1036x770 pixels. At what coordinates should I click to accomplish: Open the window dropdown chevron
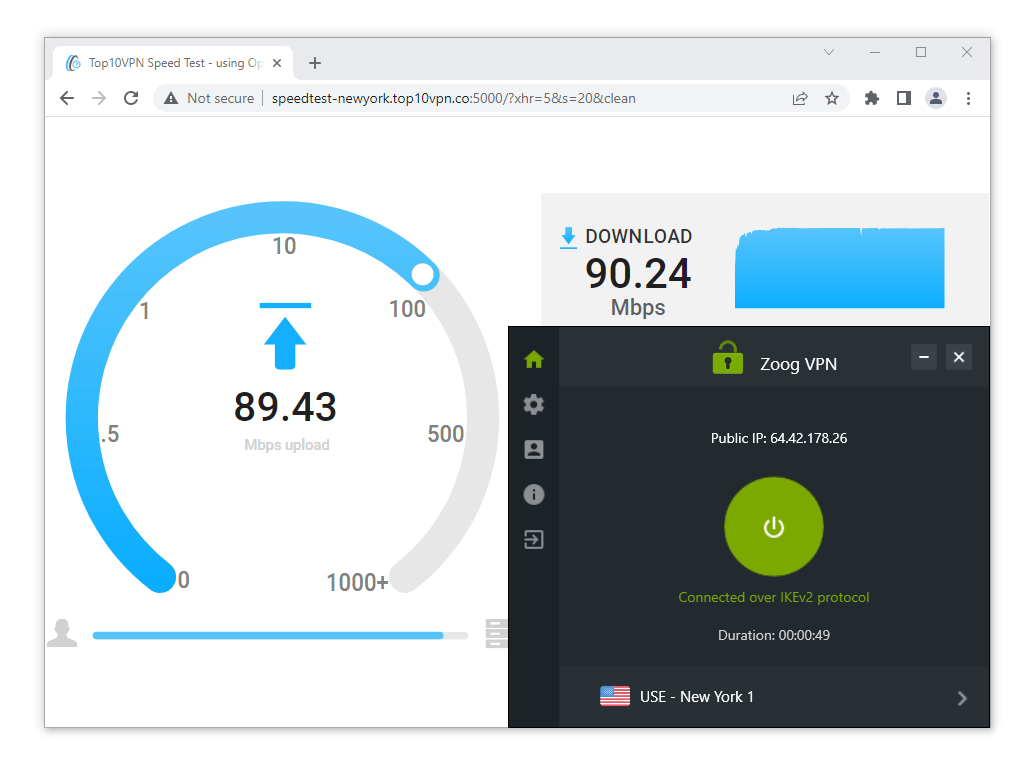click(828, 52)
